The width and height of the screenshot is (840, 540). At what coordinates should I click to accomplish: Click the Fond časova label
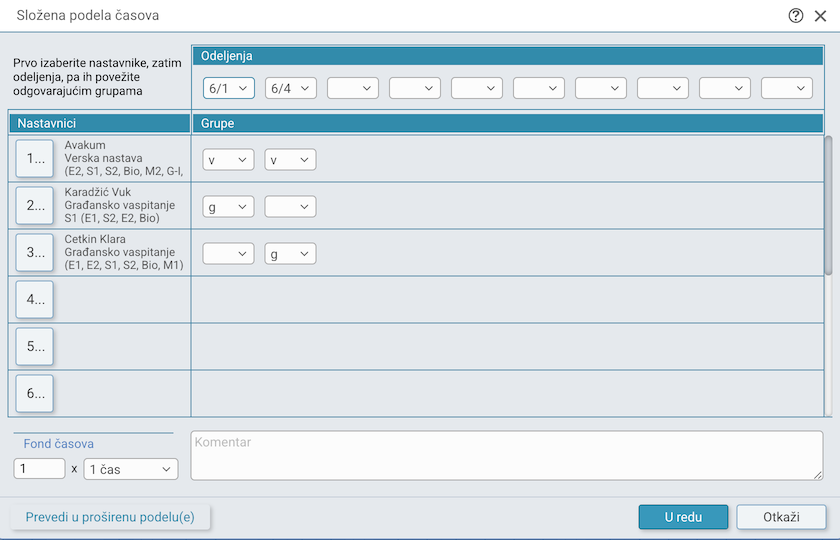pos(58,444)
